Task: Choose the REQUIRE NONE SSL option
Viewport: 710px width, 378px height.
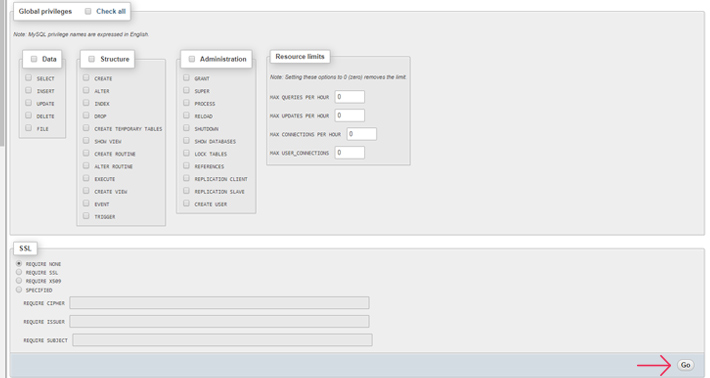Action: 19,263
